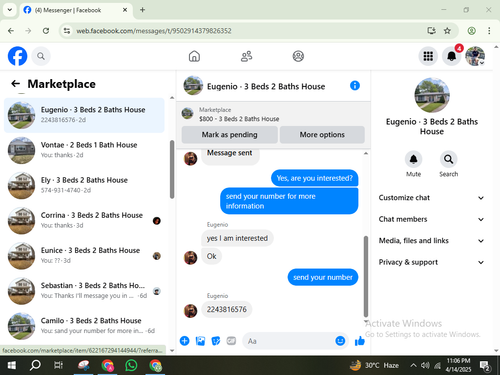Mark the listing as pending

point(229,135)
